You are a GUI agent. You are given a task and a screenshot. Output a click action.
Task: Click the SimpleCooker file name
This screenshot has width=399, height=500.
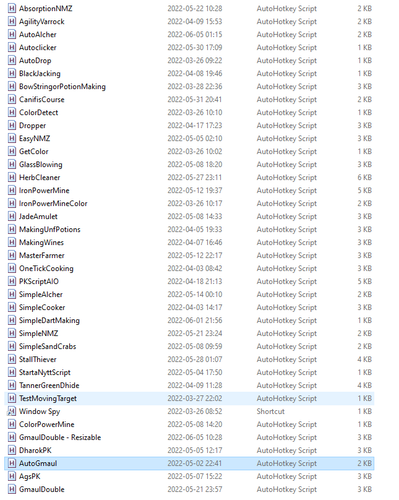[42, 307]
